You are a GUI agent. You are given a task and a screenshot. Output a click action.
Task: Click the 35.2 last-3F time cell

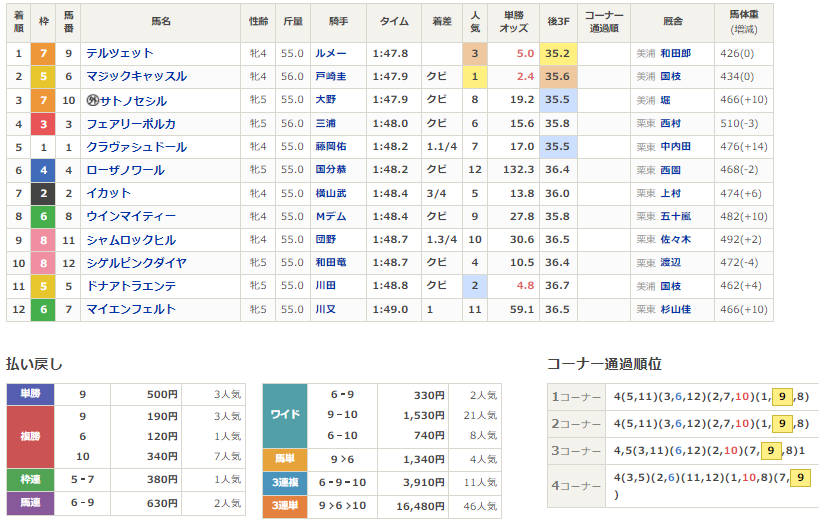[558, 53]
